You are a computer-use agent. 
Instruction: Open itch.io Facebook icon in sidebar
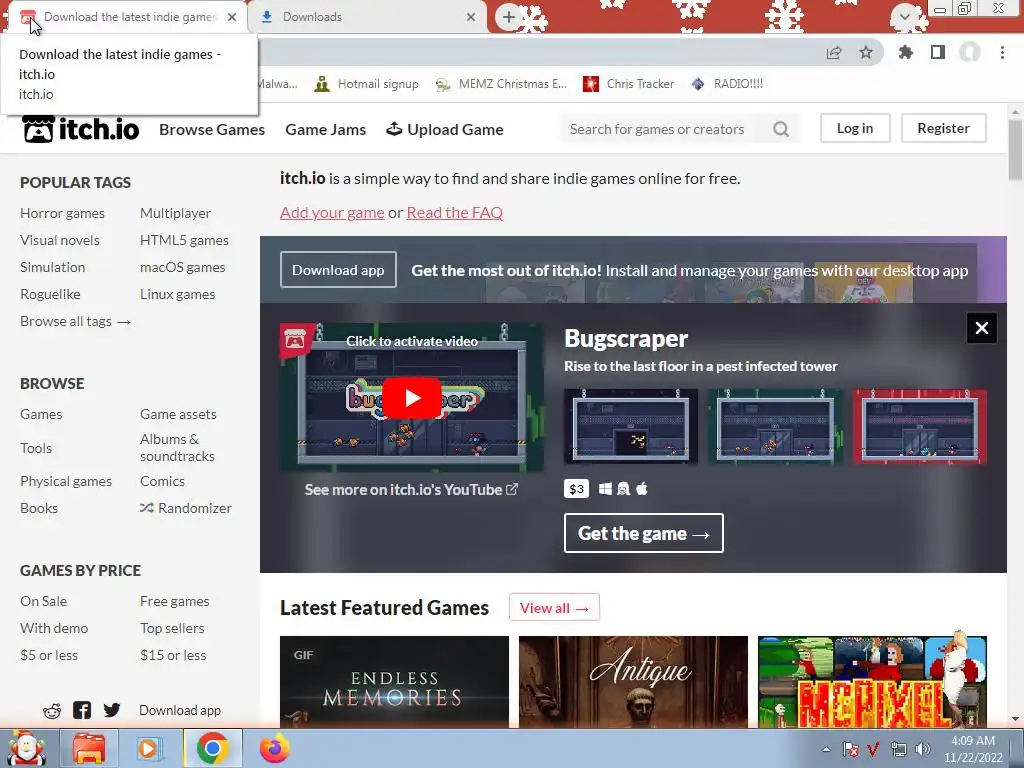click(x=82, y=710)
